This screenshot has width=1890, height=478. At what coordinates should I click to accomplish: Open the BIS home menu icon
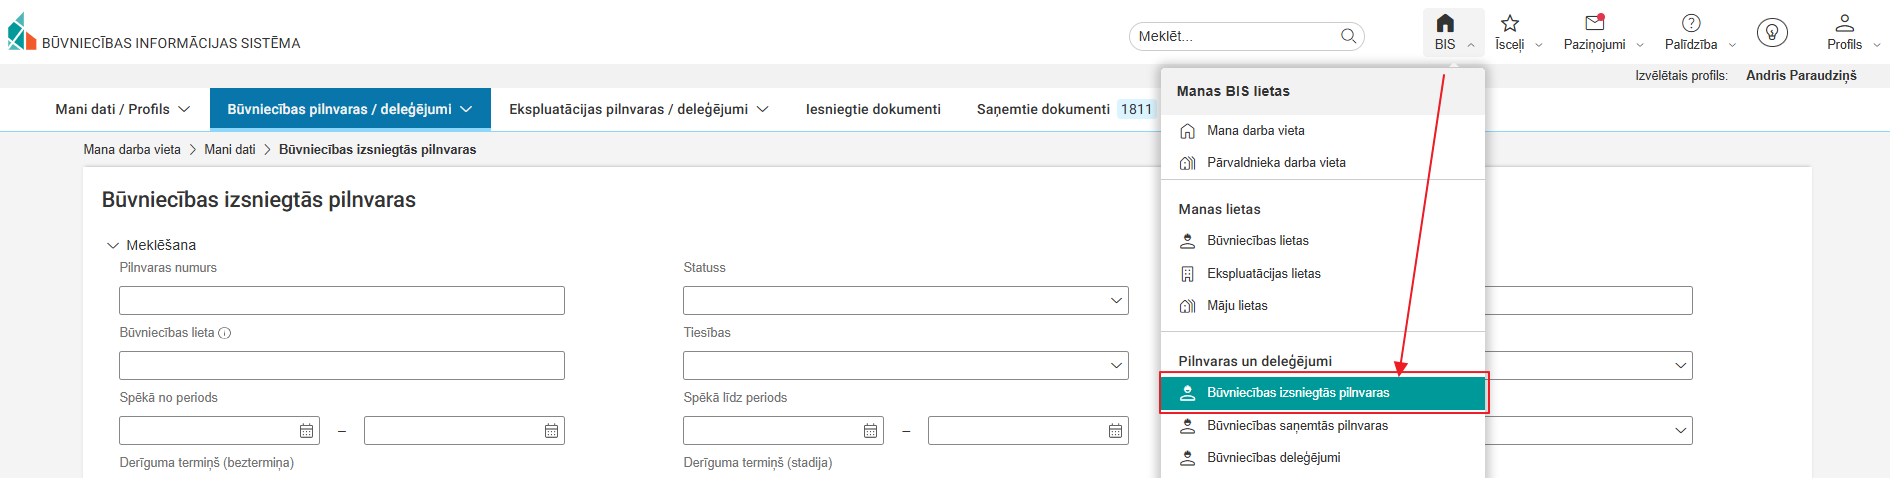1445,24
